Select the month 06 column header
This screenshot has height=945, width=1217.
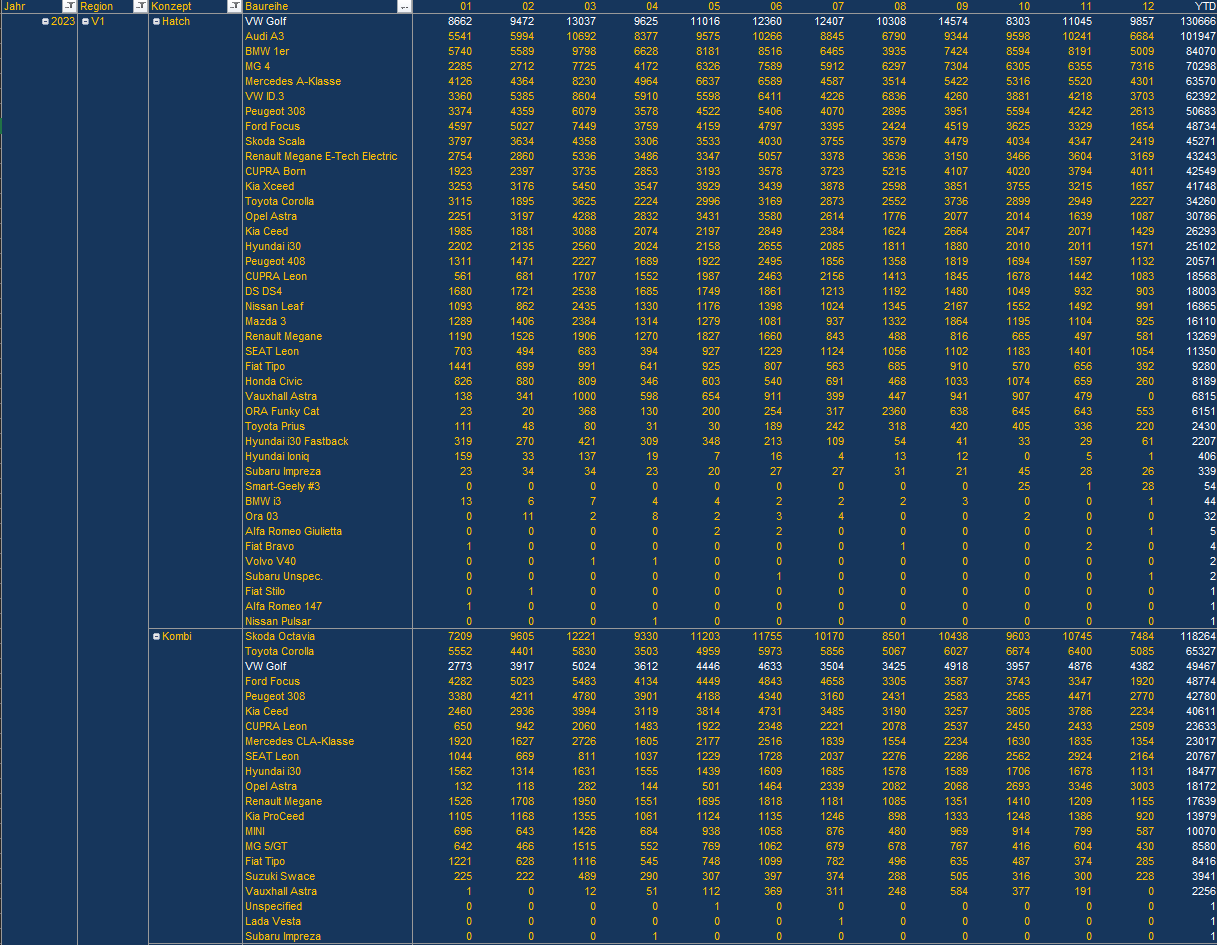776,7
